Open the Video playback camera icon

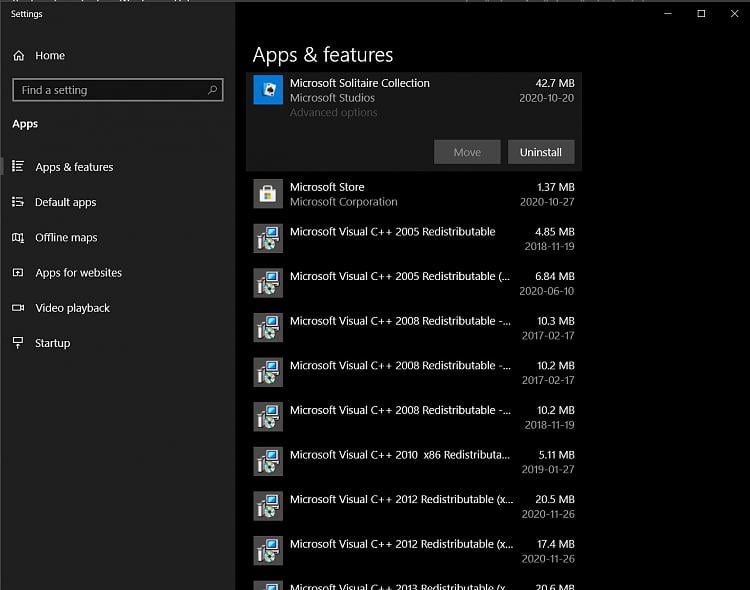[x=18, y=308]
